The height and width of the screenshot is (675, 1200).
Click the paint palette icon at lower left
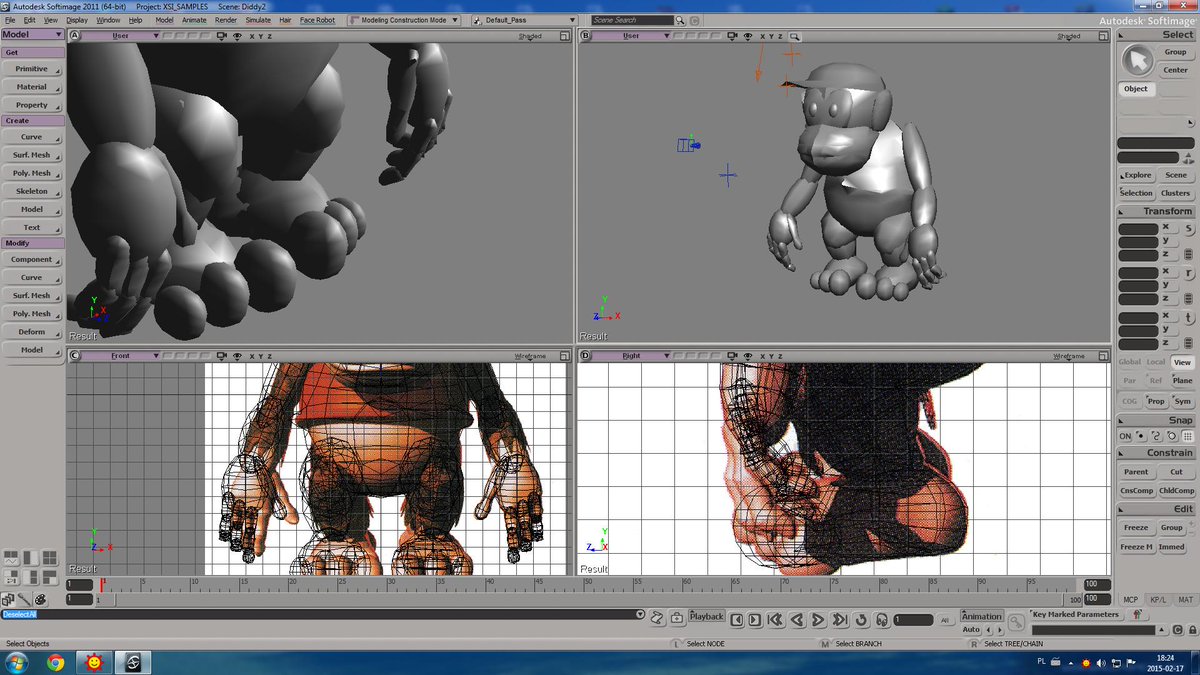click(40, 598)
